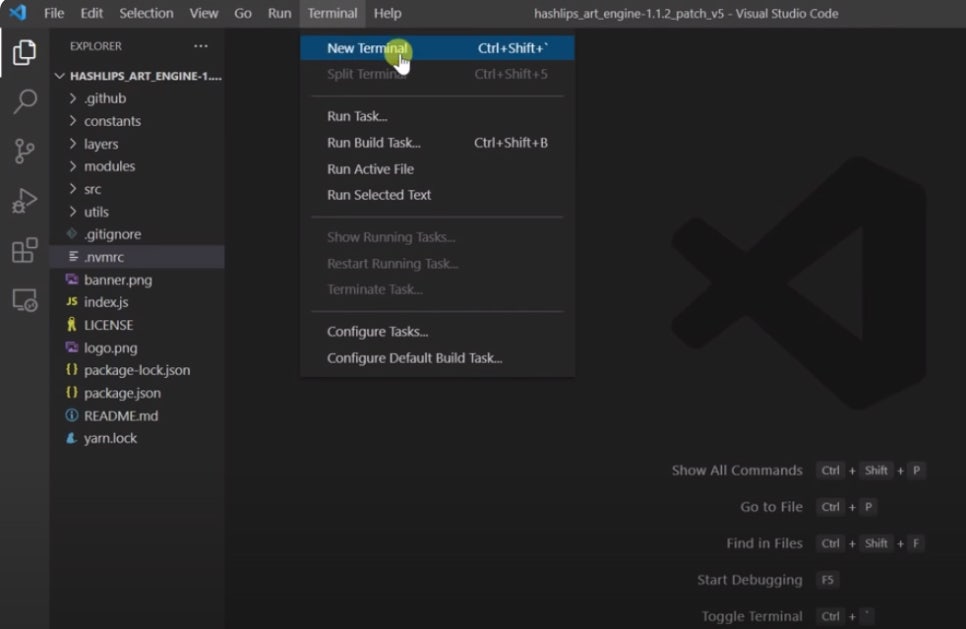966x629 pixels.
Task: Open the banner.png file name
Action: [x=118, y=280]
